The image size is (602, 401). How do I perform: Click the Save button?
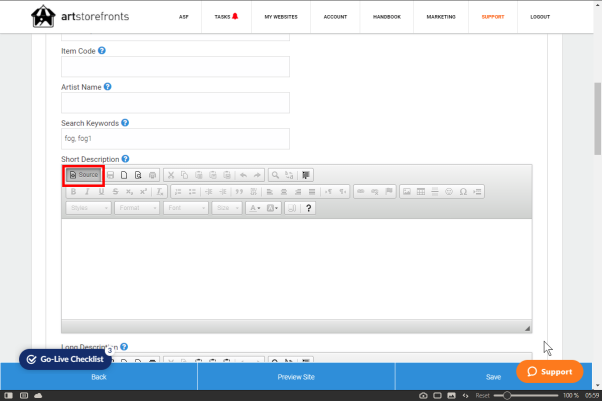[x=493, y=377]
